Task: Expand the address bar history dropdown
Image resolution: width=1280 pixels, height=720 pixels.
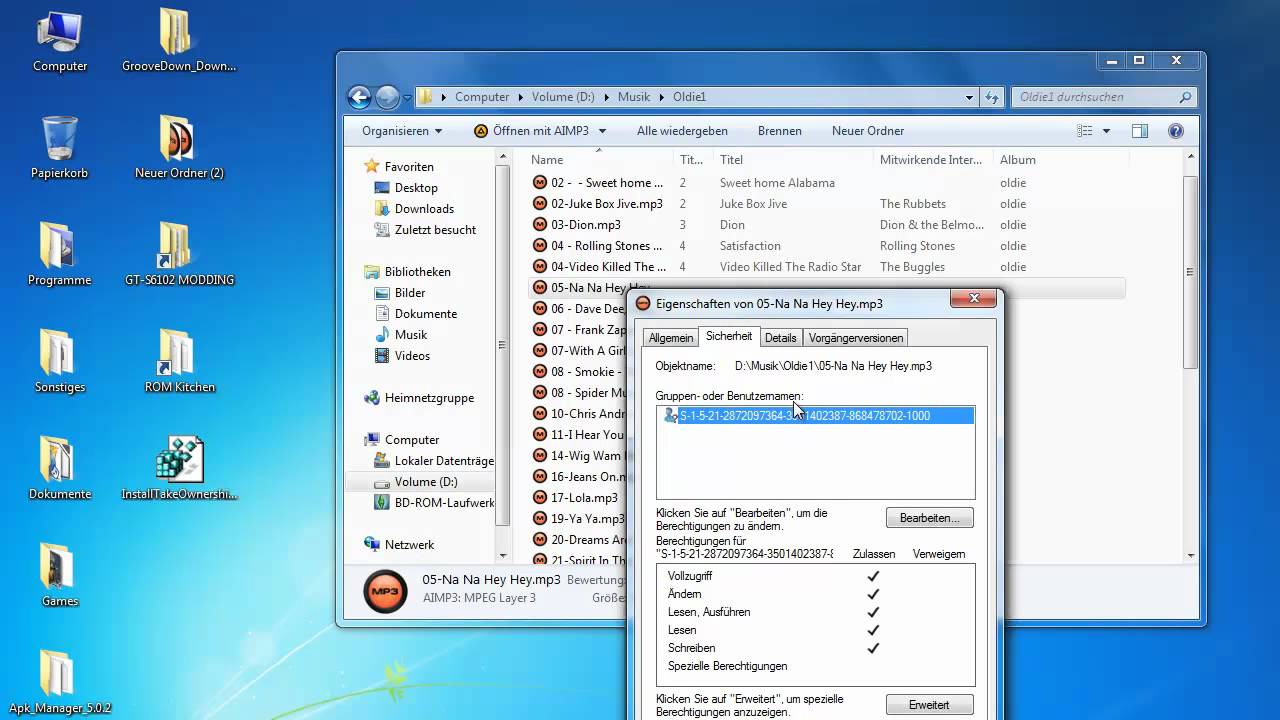Action: click(x=969, y=97)
